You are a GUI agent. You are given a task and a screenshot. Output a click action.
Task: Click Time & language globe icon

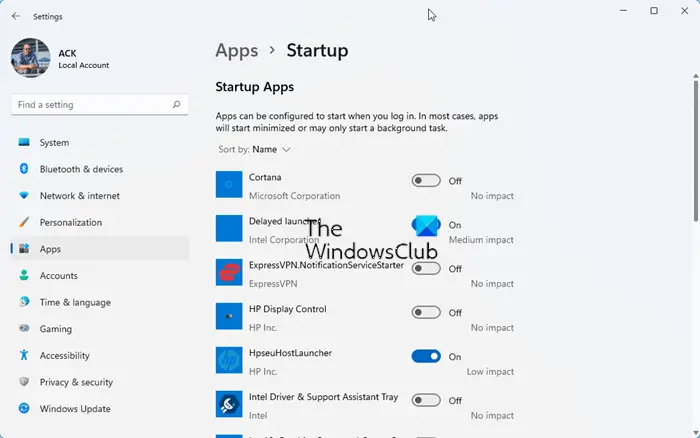click(x=24, y=302)
